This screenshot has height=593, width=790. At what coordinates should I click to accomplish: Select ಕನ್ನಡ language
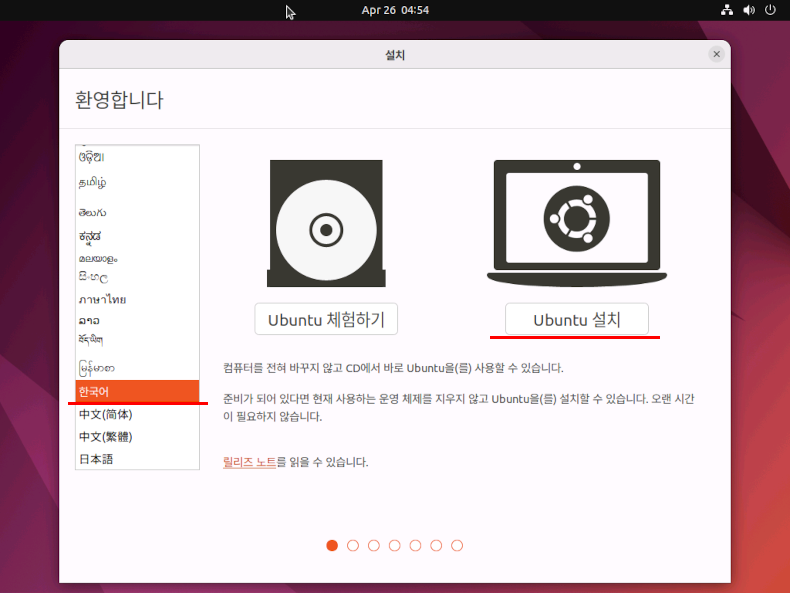(x=137, y=236)
